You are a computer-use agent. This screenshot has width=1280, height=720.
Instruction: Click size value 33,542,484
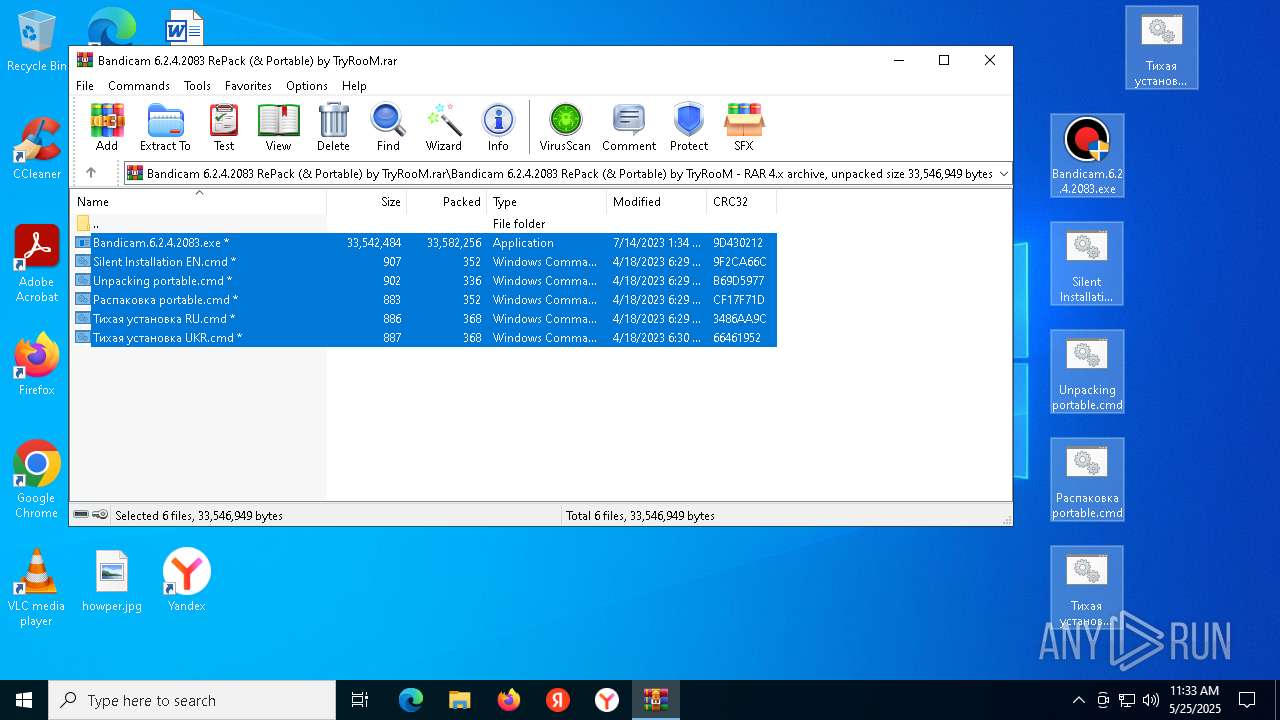374,243
